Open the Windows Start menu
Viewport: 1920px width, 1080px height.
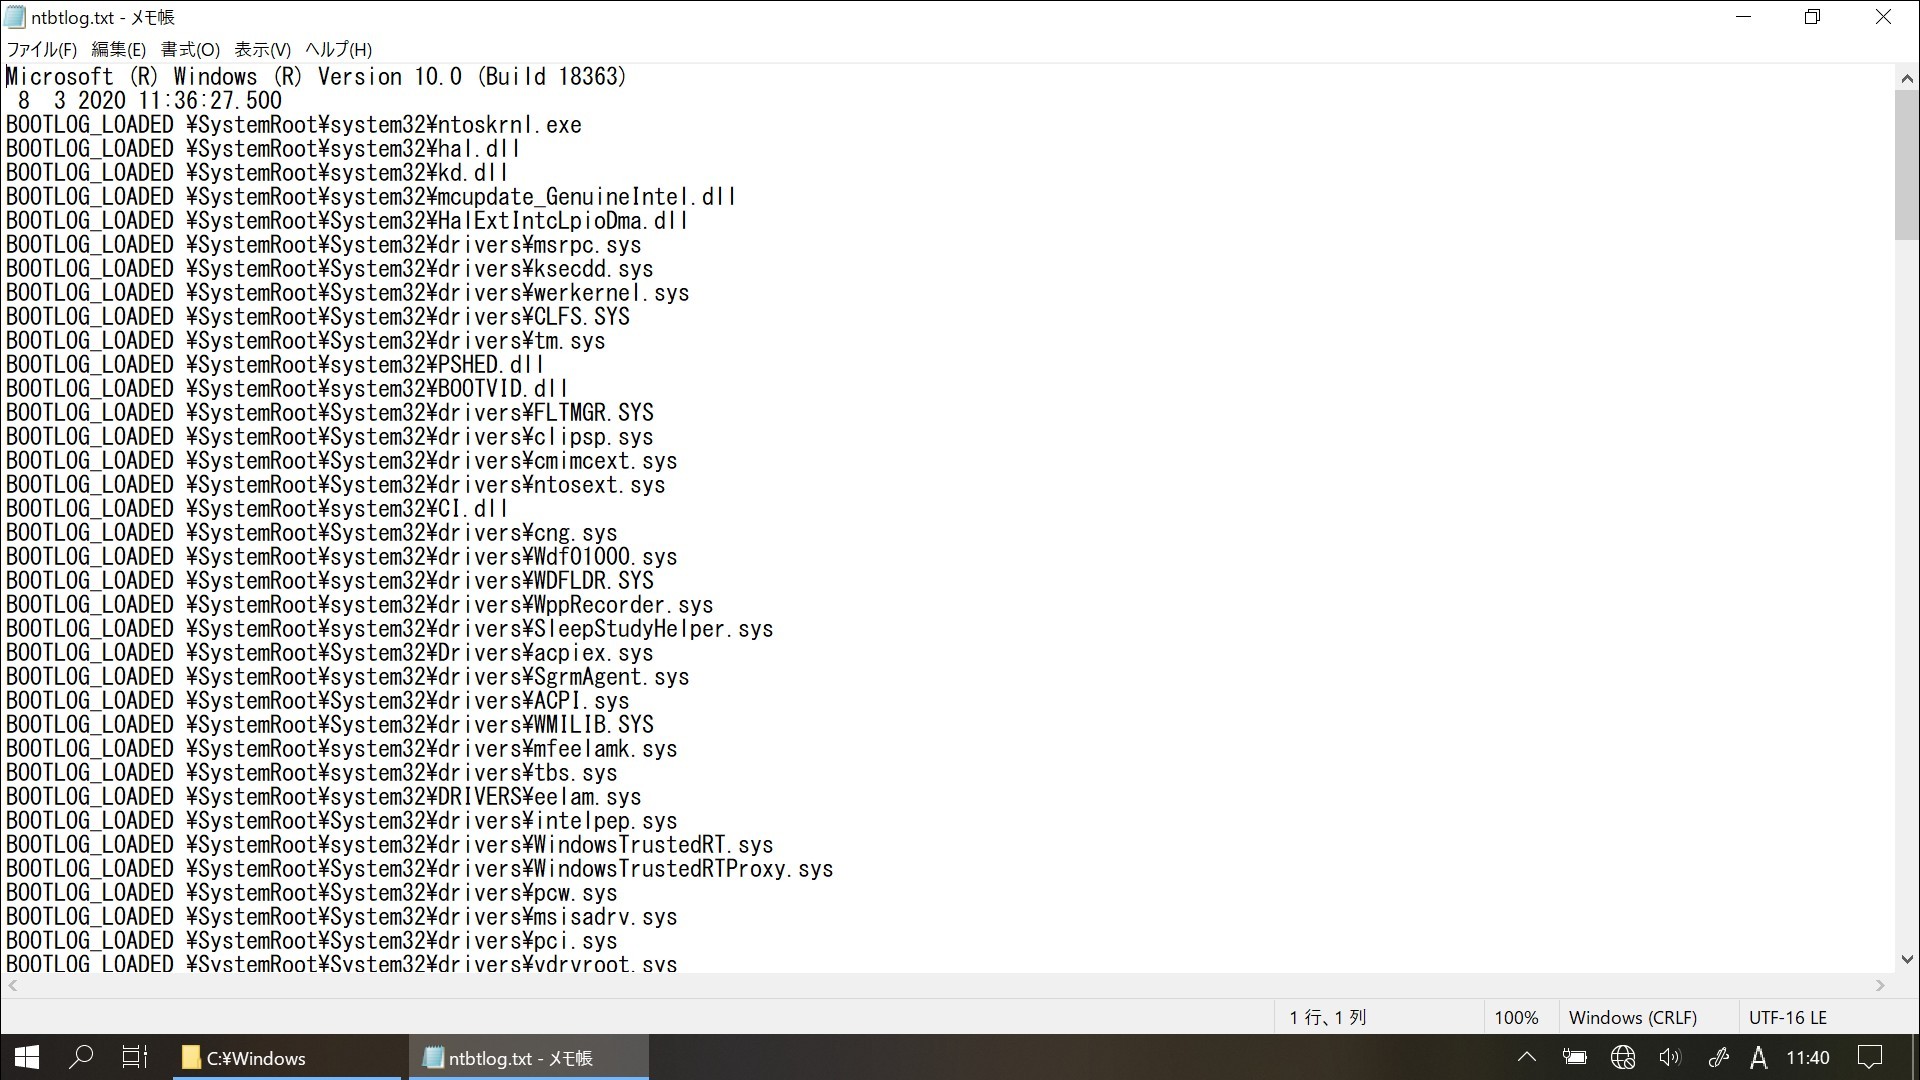(27, 1057)
